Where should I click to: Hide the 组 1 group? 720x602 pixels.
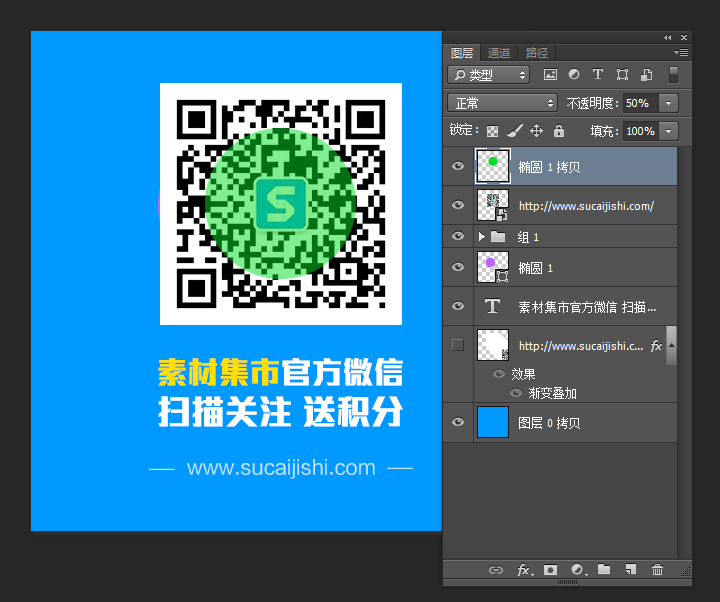coord(458,236)
